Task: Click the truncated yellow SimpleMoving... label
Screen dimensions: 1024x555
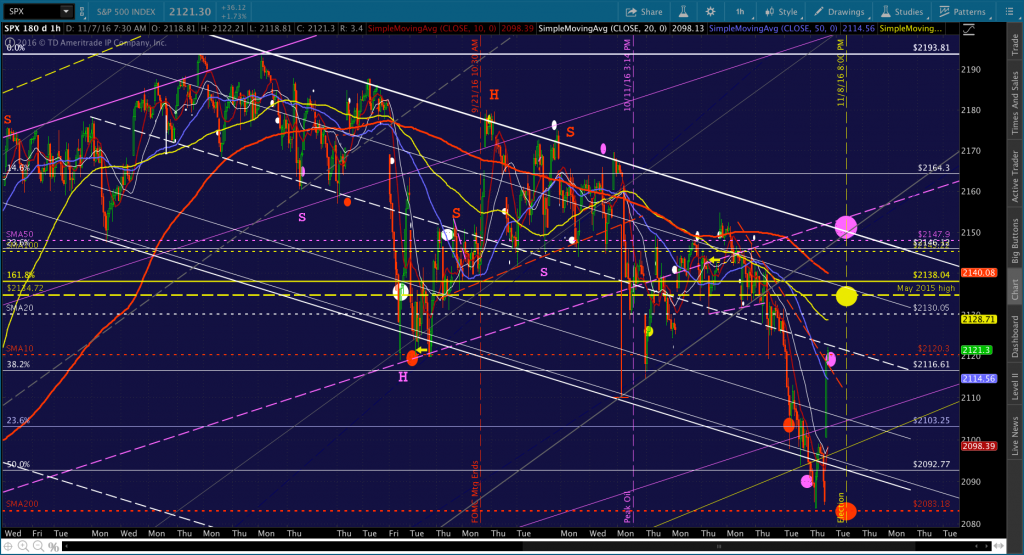Action: tap(911, 29)
